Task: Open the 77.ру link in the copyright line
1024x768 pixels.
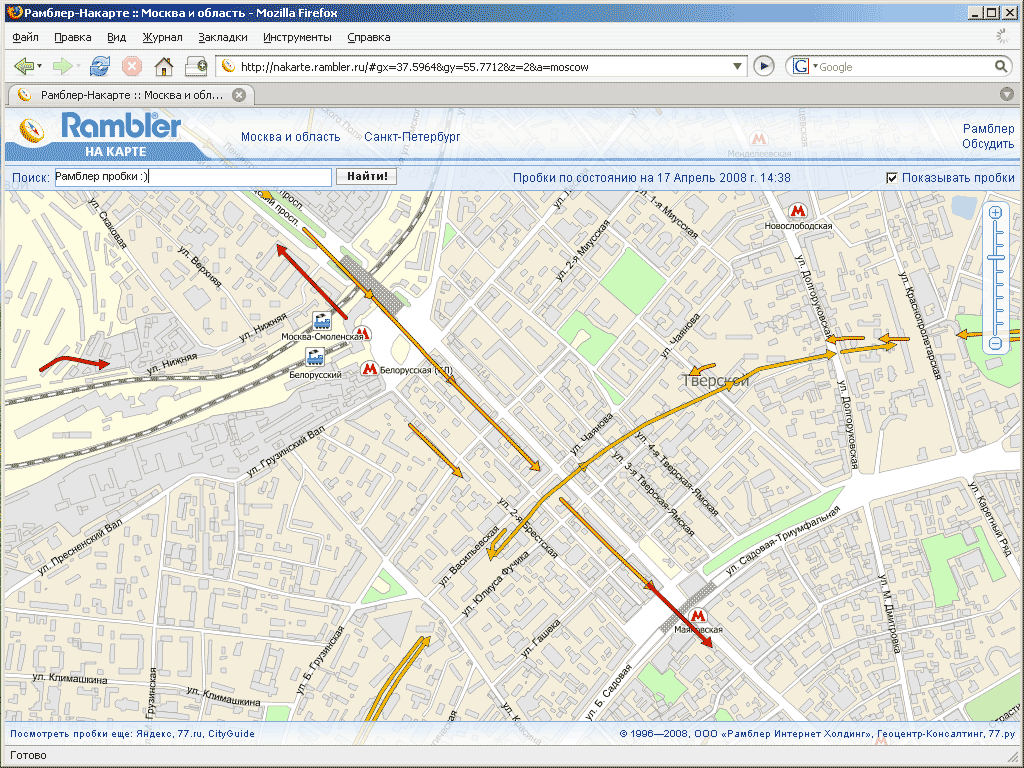Action: pyautogui.click(x=1002, y=734)
